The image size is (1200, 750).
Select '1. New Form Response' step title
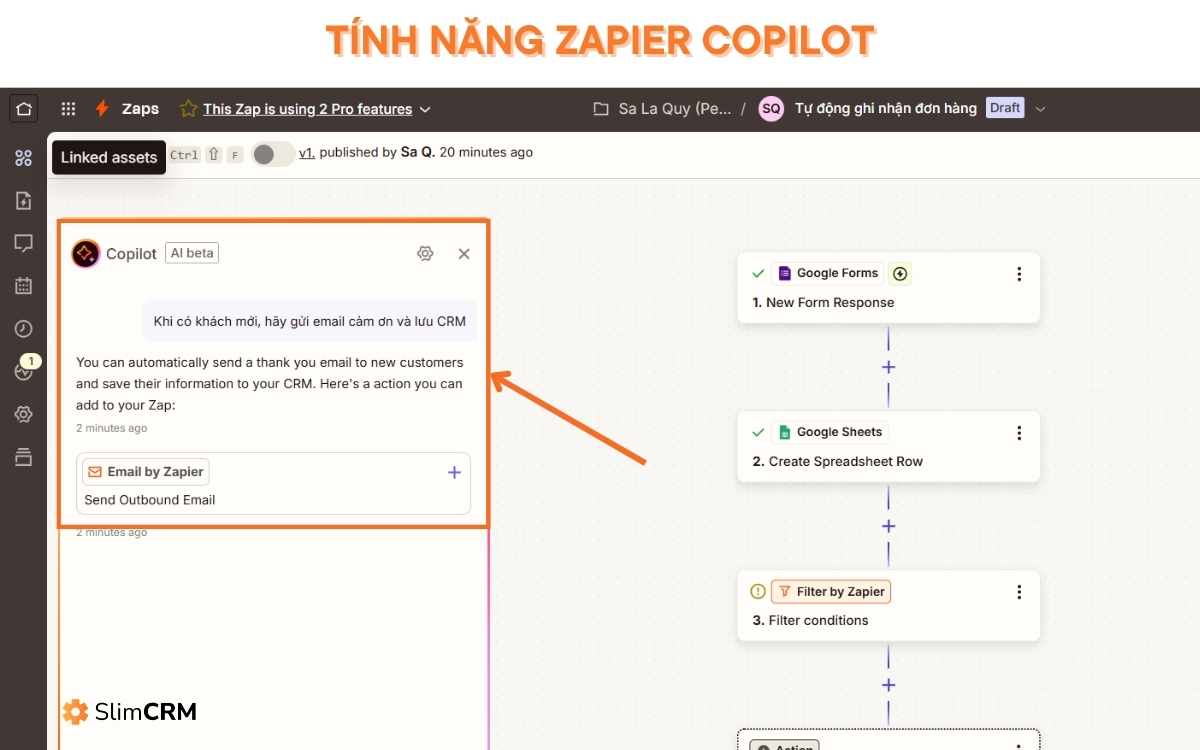pos(823,302)
